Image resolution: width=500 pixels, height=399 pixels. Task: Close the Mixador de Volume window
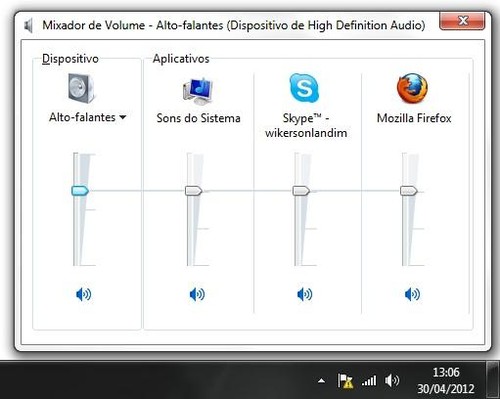(462, 21)
